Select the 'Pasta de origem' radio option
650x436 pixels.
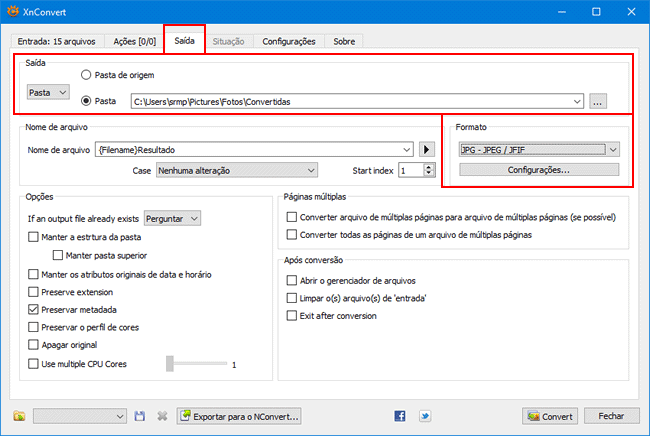[87, 75]
